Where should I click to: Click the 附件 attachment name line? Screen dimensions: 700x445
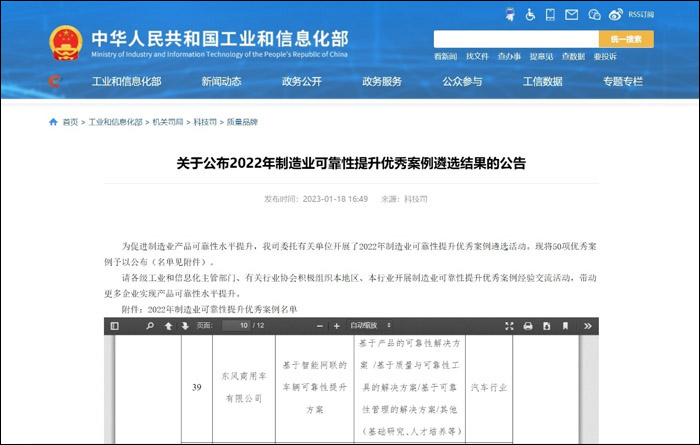point(209,309)
